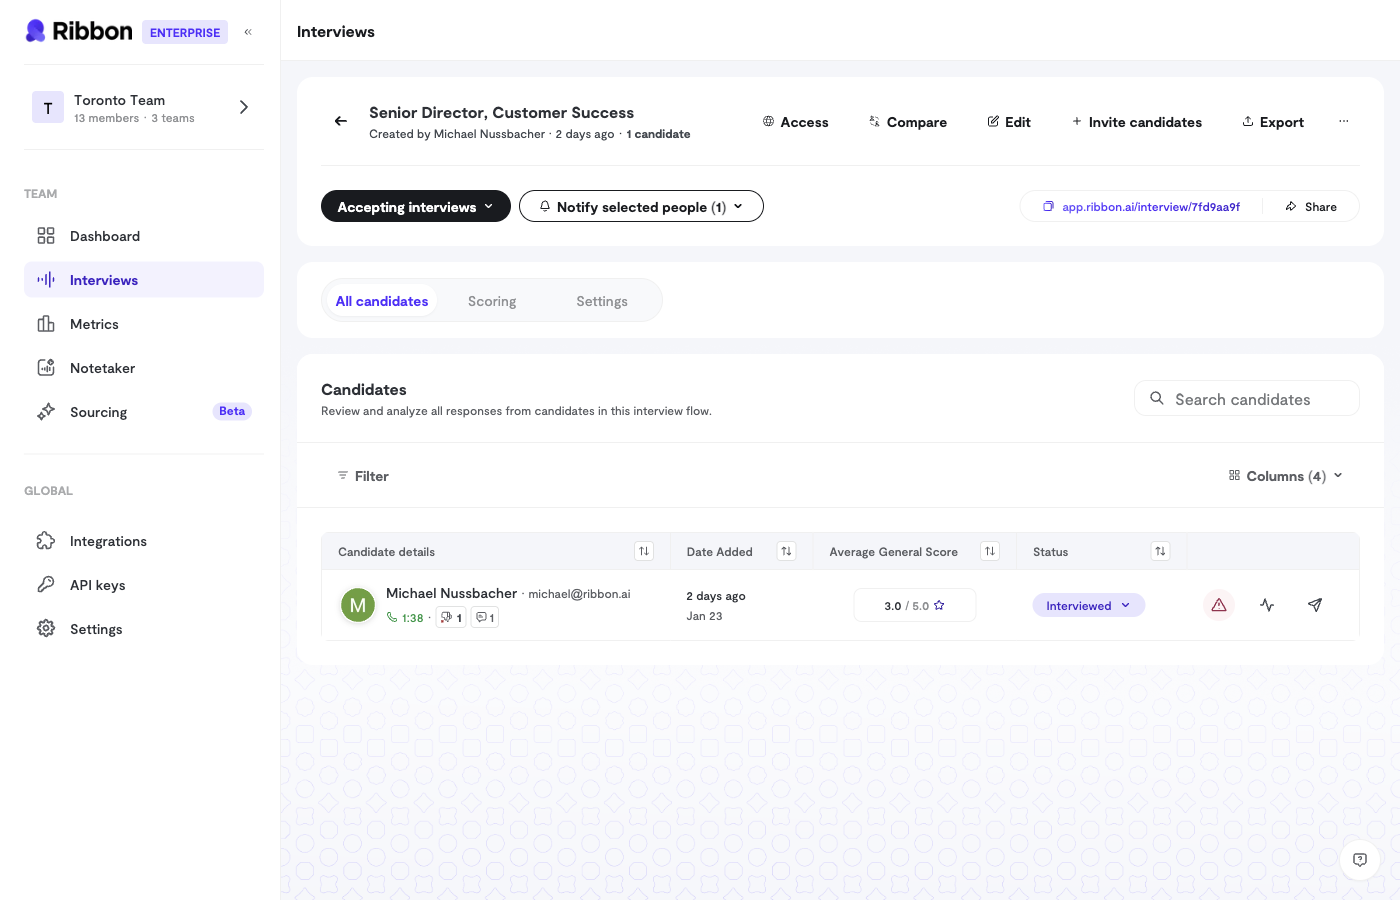Open the Filter options
1400x900 pixels.
pos(363,476)
